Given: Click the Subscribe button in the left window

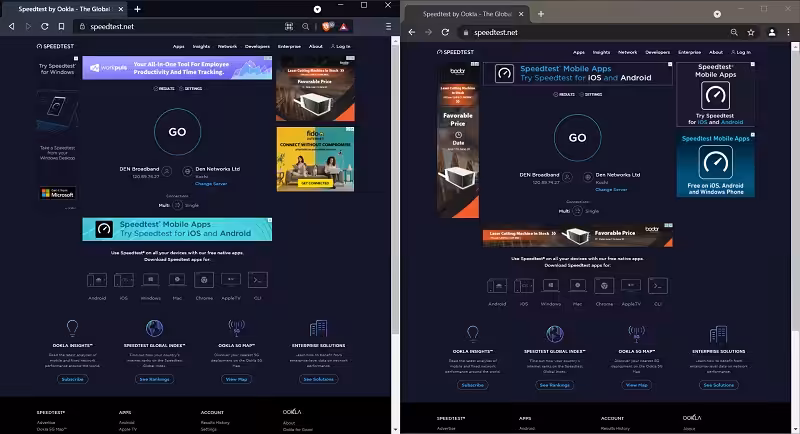Looking at the screenshot, I should 72,379.
